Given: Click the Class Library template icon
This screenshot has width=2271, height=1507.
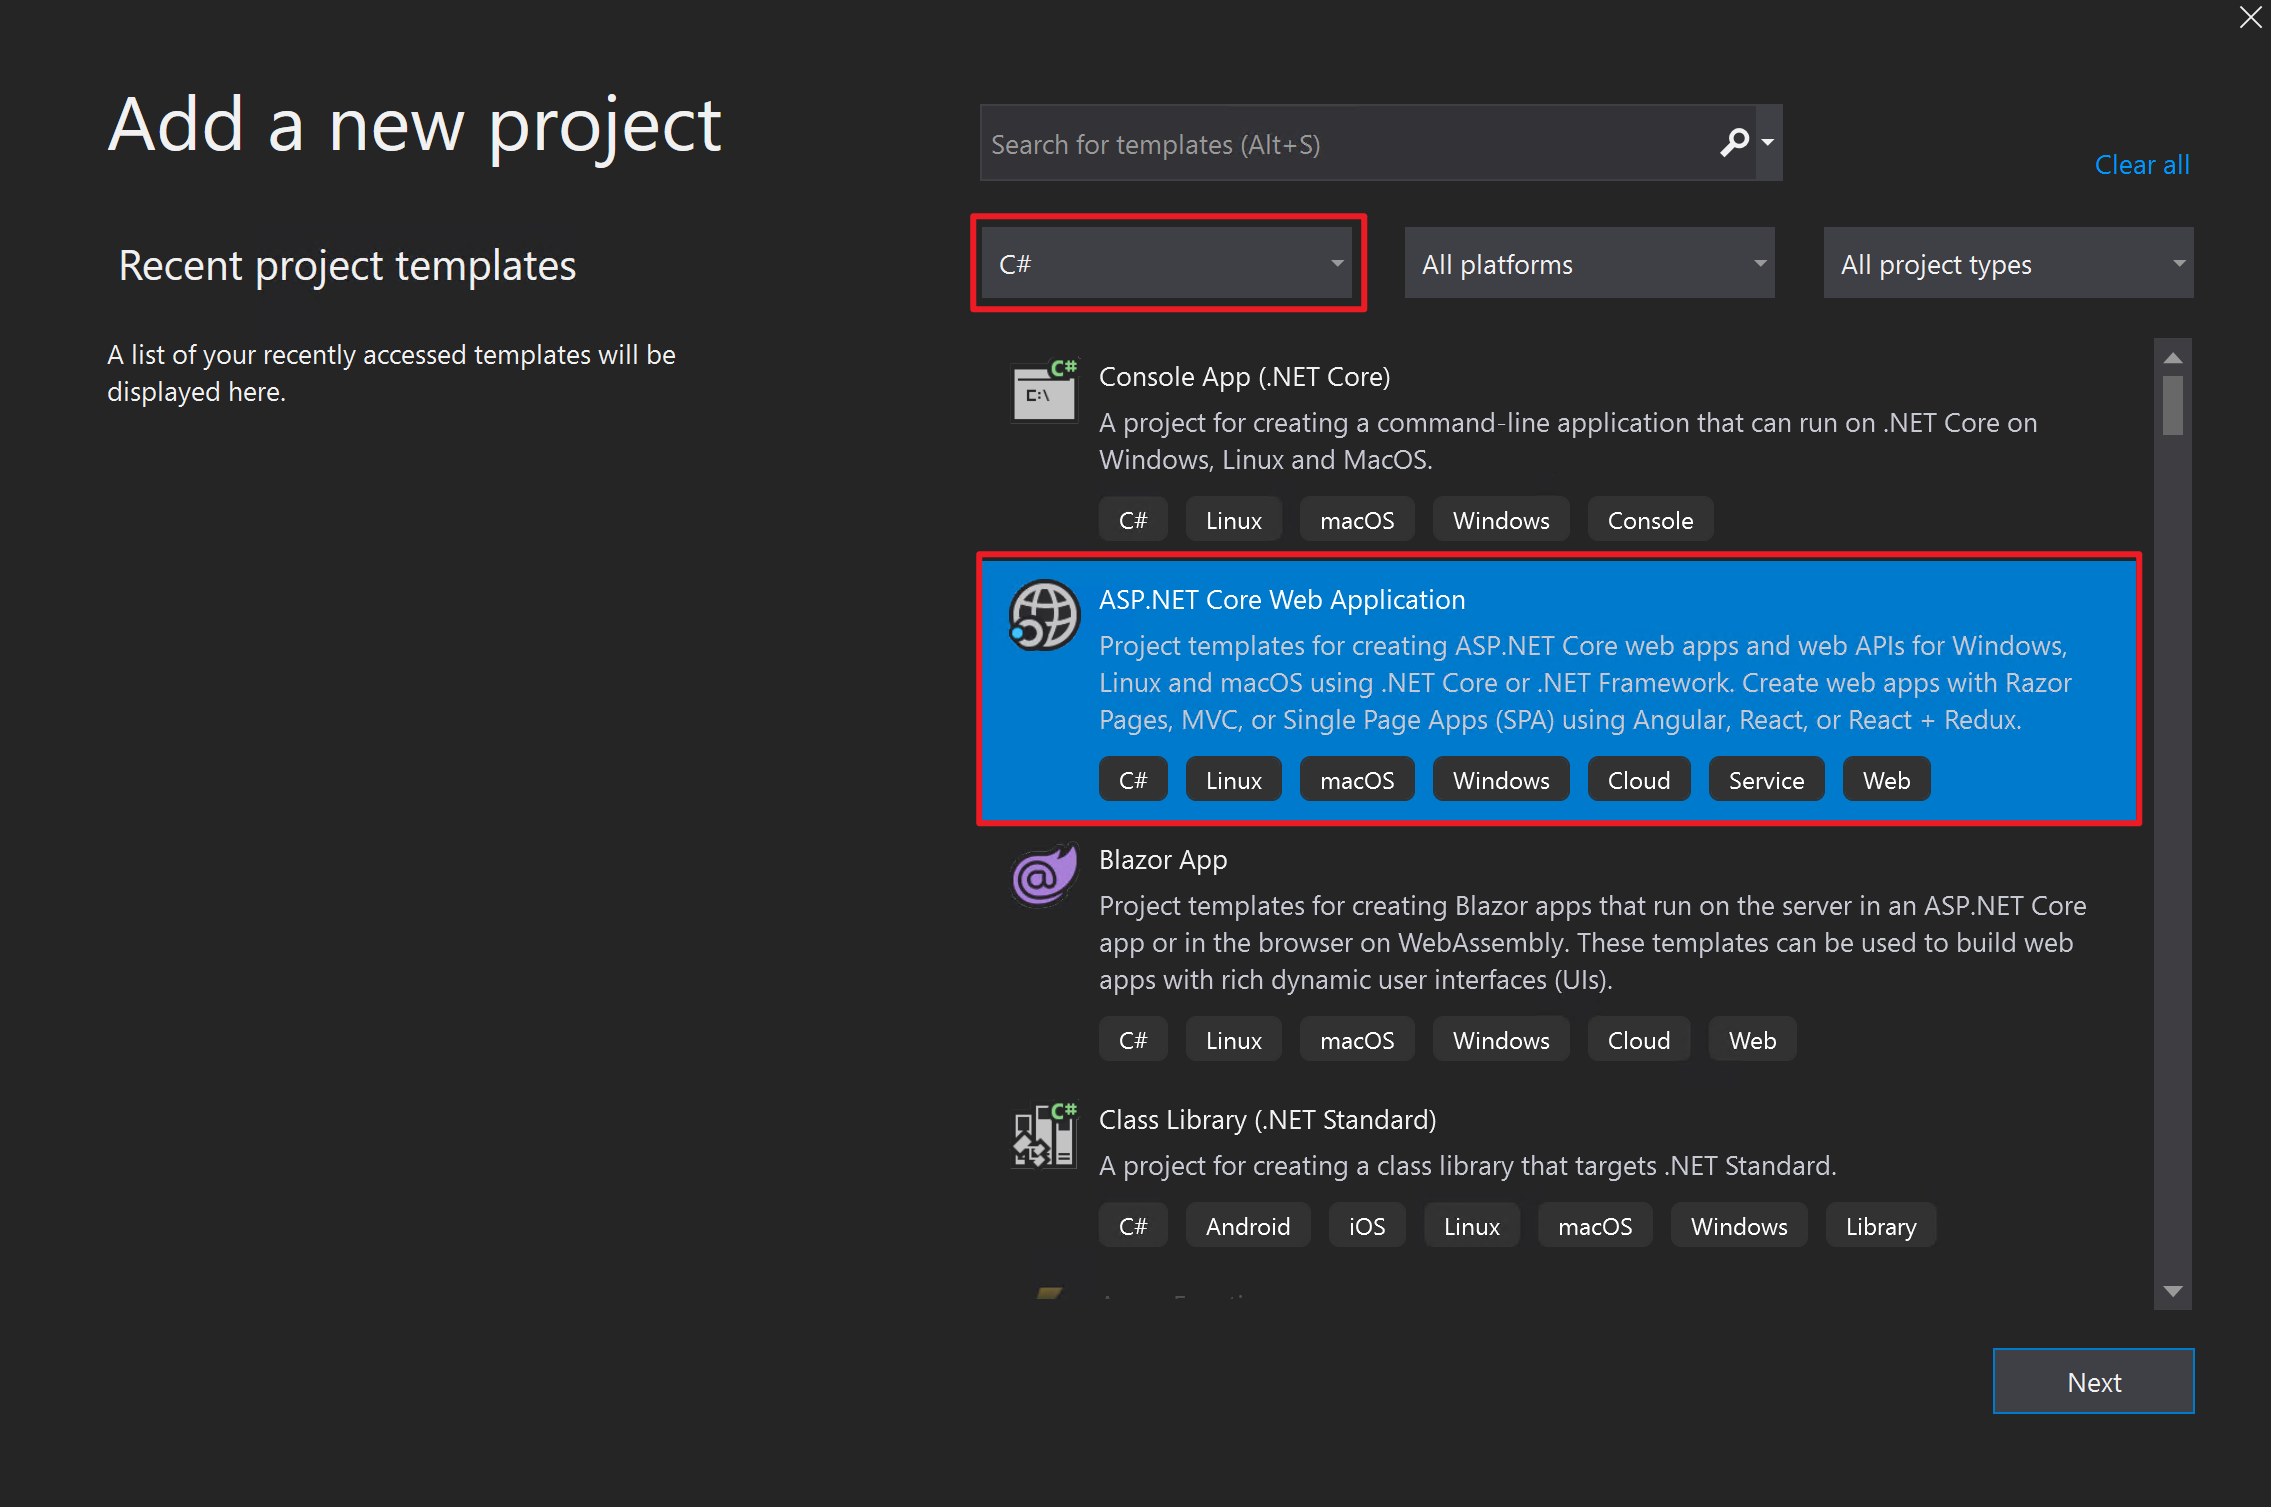Looking at the screenshot, I should pos(1044,1136).
